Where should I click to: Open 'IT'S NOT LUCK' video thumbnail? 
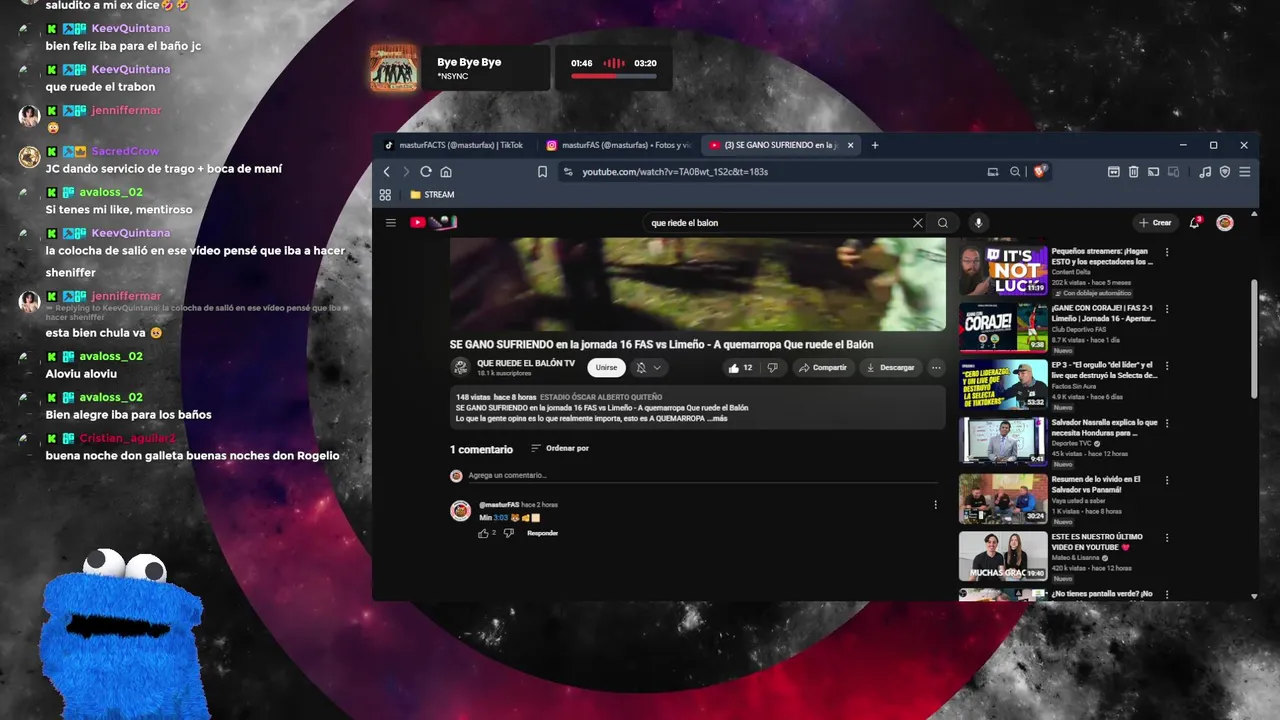1003,270
